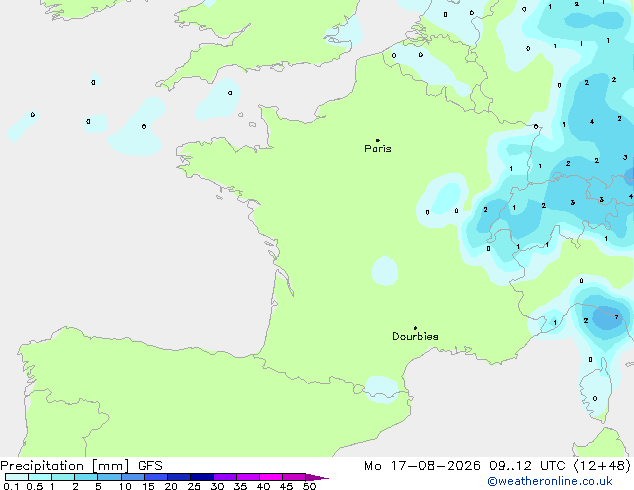
Task: Click the legend value label '0.5'
Action: [35, 486]
